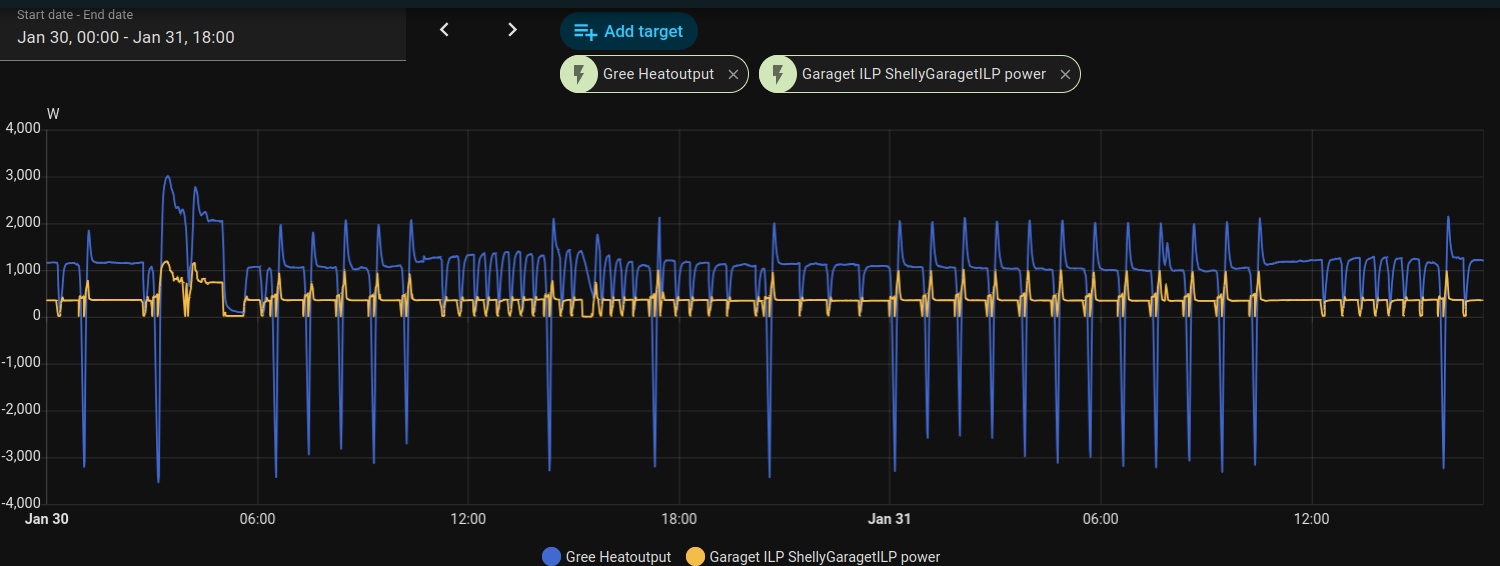Click the -4,000 label on the Y axis
The width and height of the screenshot is (1500, 566).
pos(21,503)
